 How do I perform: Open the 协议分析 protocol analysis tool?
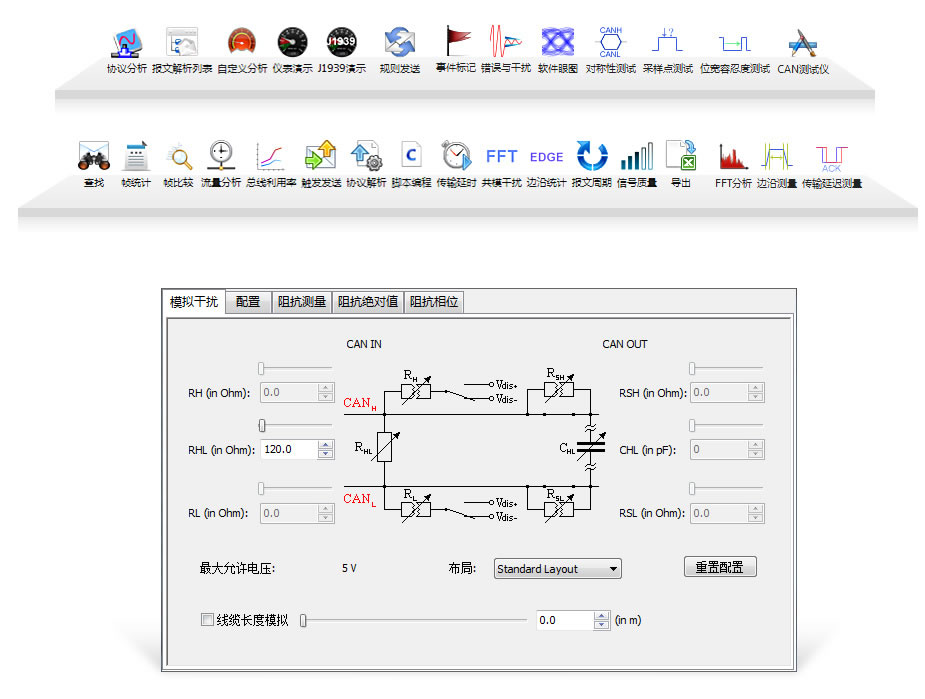click(x=126, y=43)
